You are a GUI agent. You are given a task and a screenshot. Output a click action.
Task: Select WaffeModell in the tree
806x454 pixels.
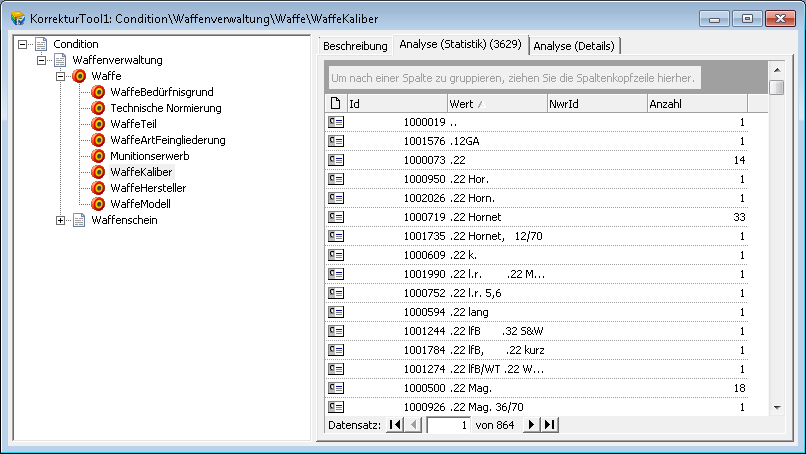tap(140, 204)
